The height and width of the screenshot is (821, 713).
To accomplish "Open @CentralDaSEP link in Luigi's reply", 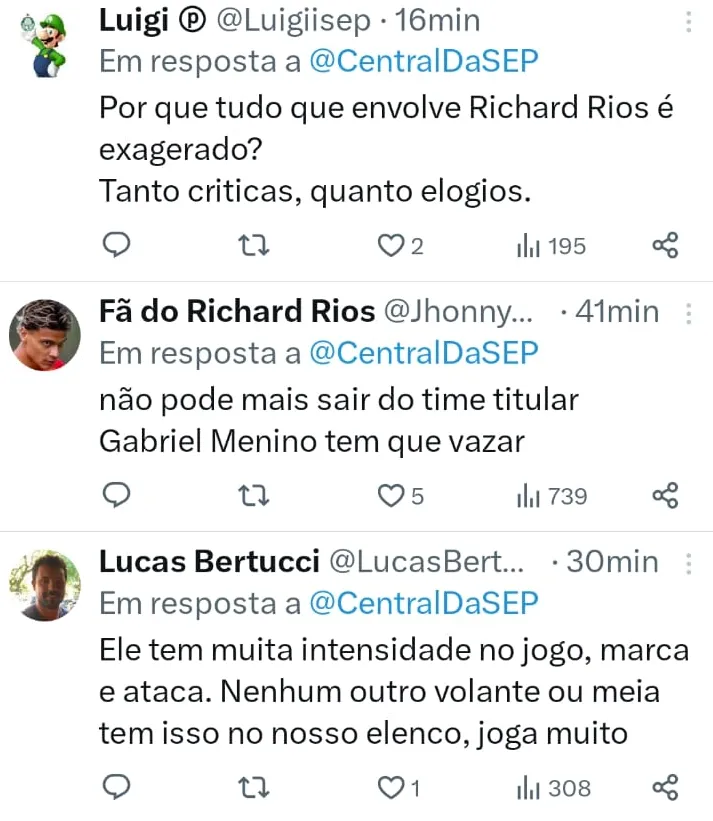I will coord(424,61).
